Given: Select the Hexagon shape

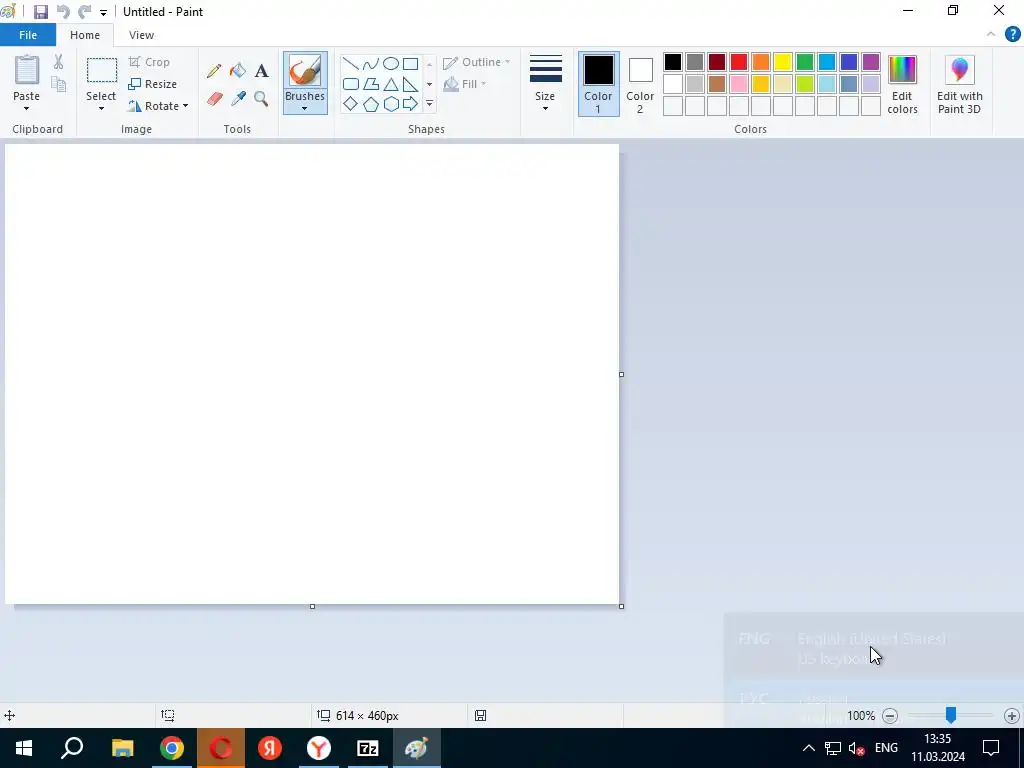Looking at the screenshot, I should point(391,104).
